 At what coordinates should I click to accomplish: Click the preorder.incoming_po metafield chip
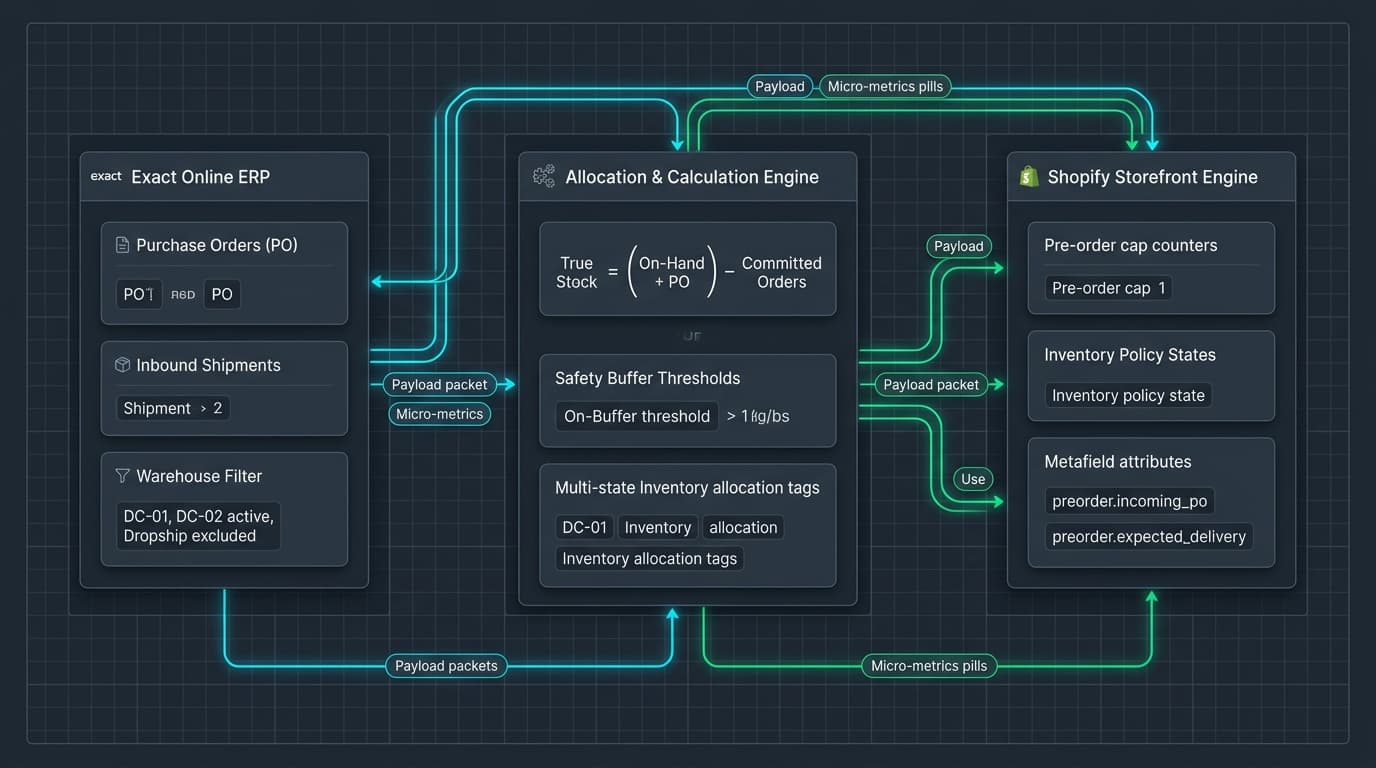coord(1130,502)
